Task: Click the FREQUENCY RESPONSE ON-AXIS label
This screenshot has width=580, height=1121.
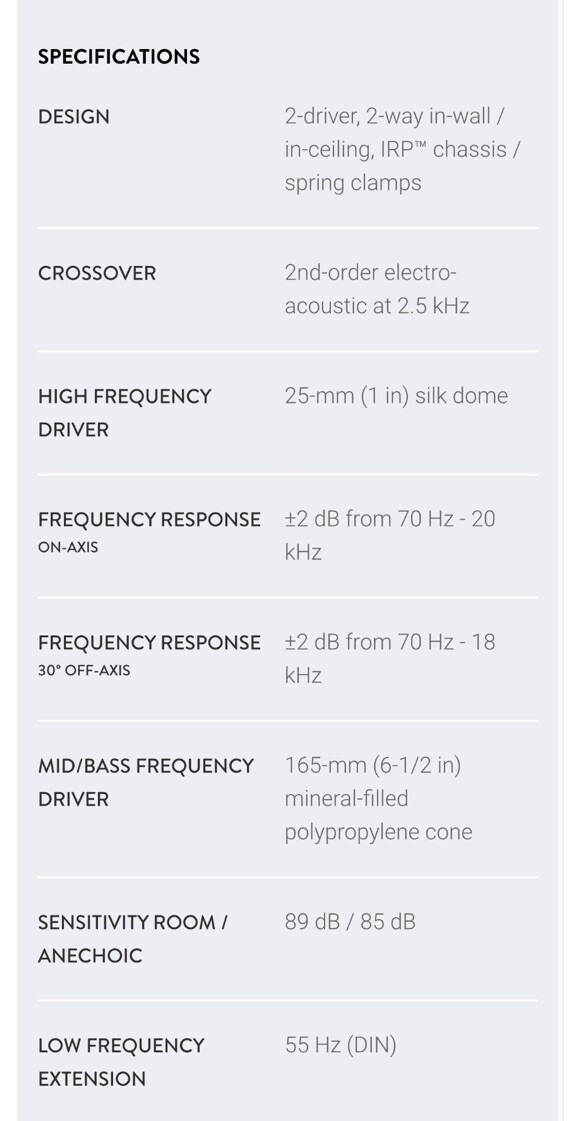Action: 149,531
